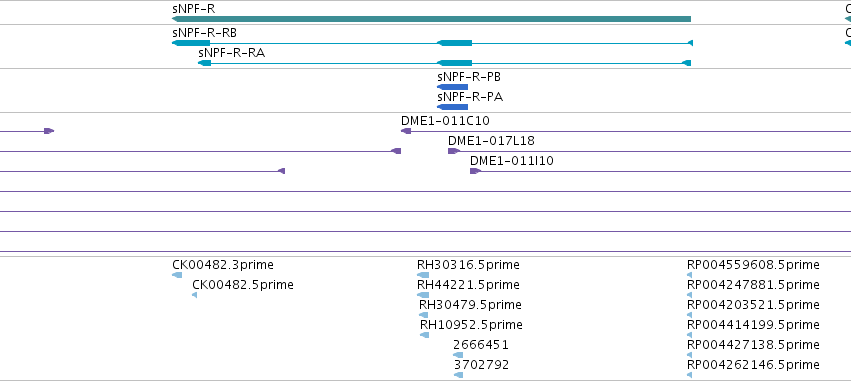Select the DME1-011C10 clone arrow
Screen dimensions: 851x381
406,131
